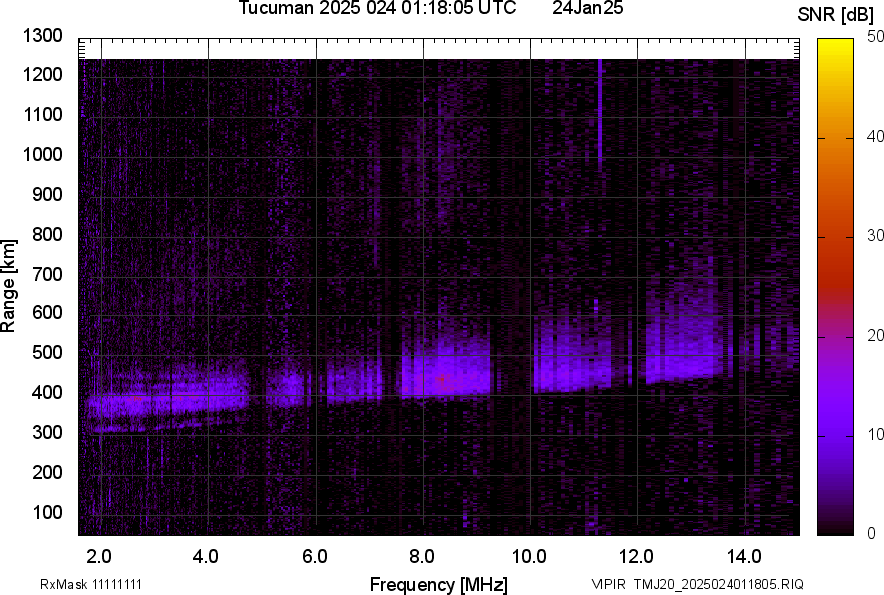Click the range tick label '1000'
Viewport: 884px width, 595px height.
42,154
